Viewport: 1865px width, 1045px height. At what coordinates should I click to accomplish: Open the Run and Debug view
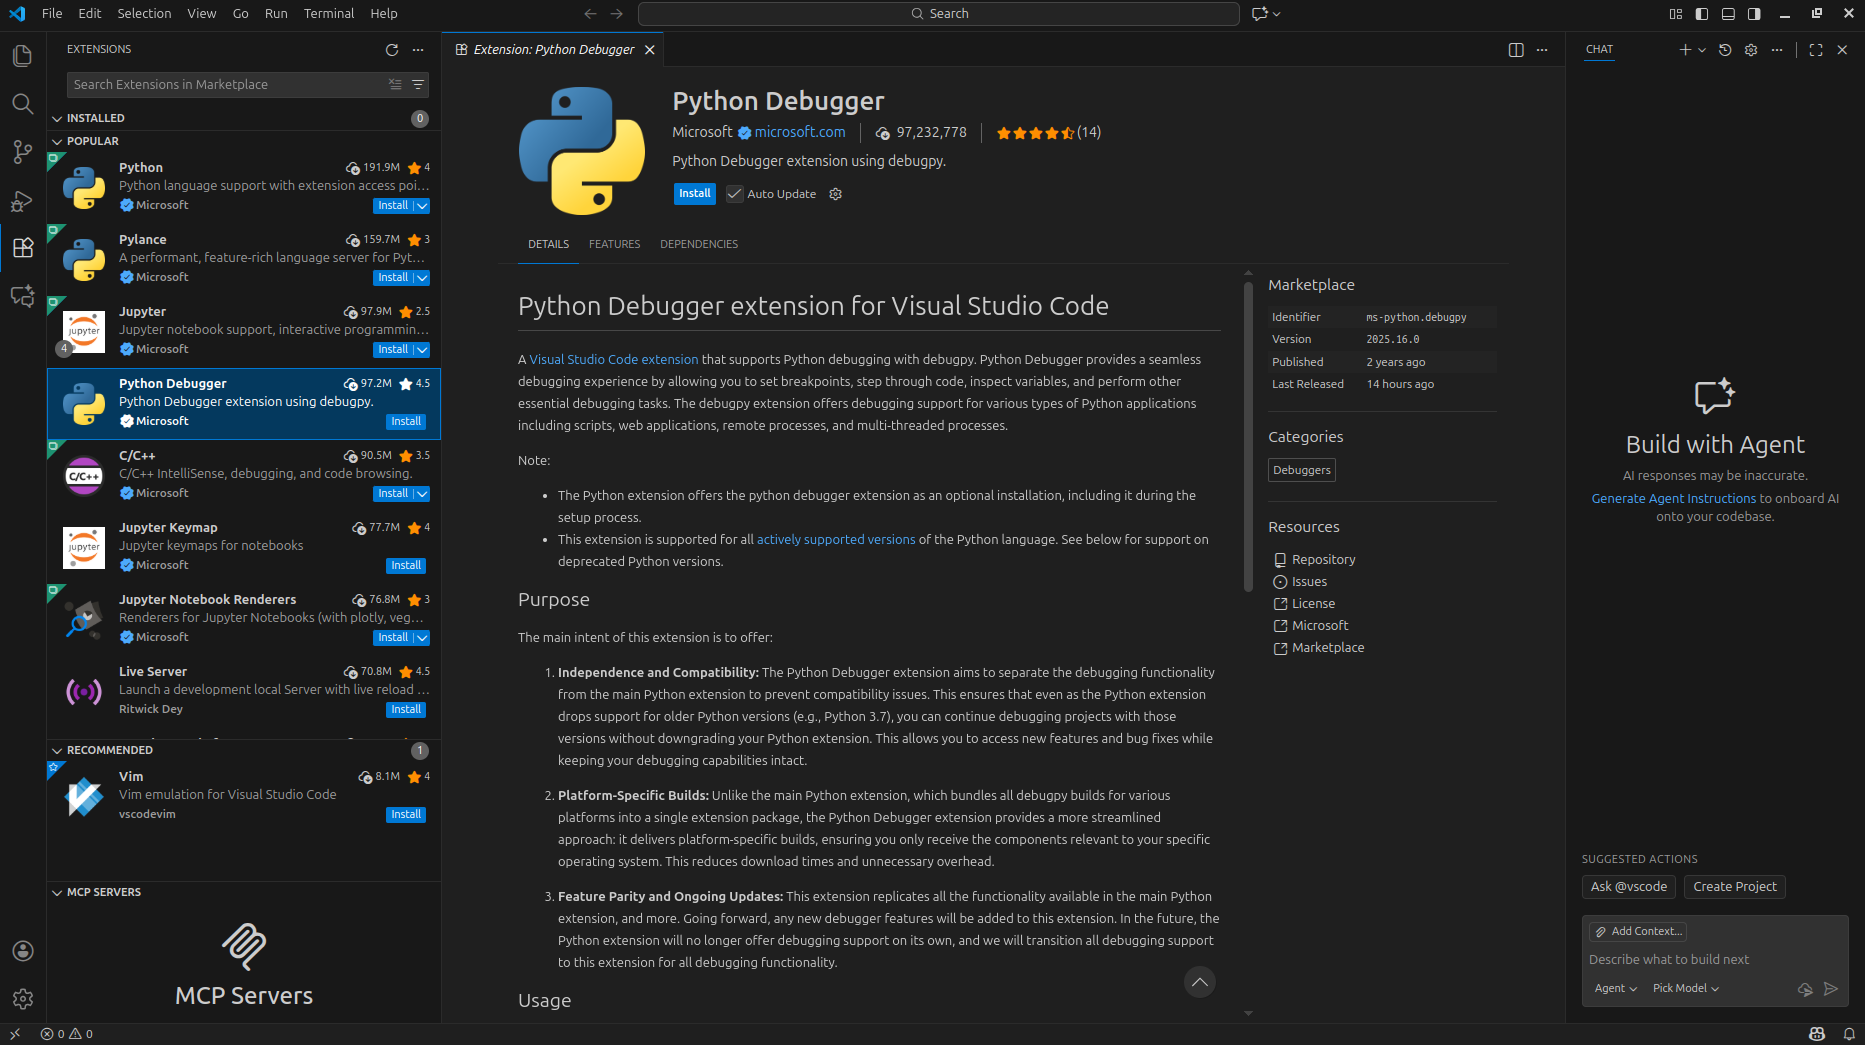tap(22, 201)
